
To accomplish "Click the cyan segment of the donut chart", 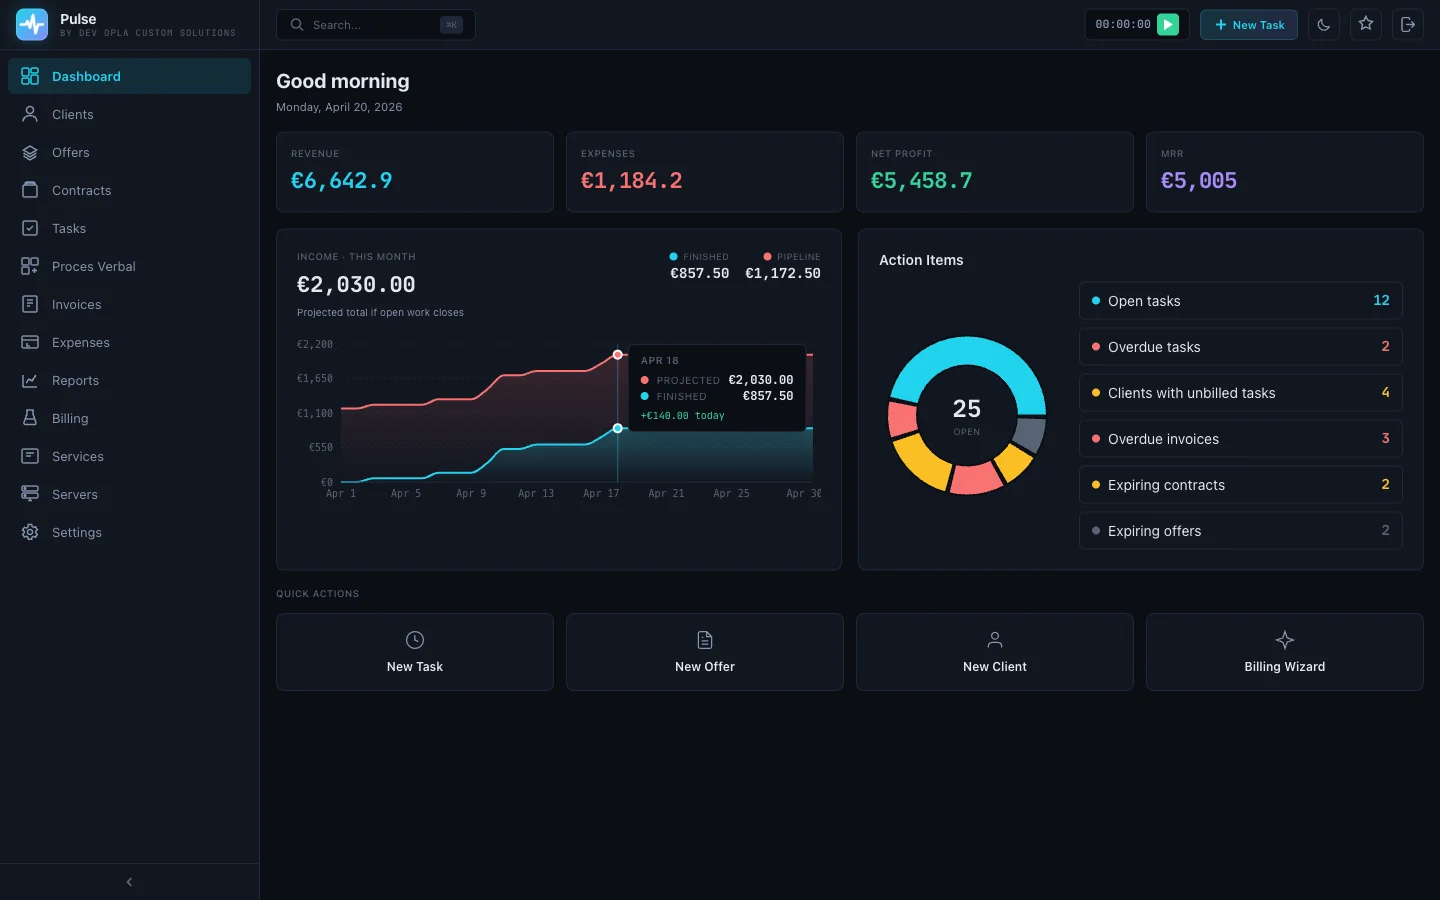I will pyautogui.click(x=966, y=351).
